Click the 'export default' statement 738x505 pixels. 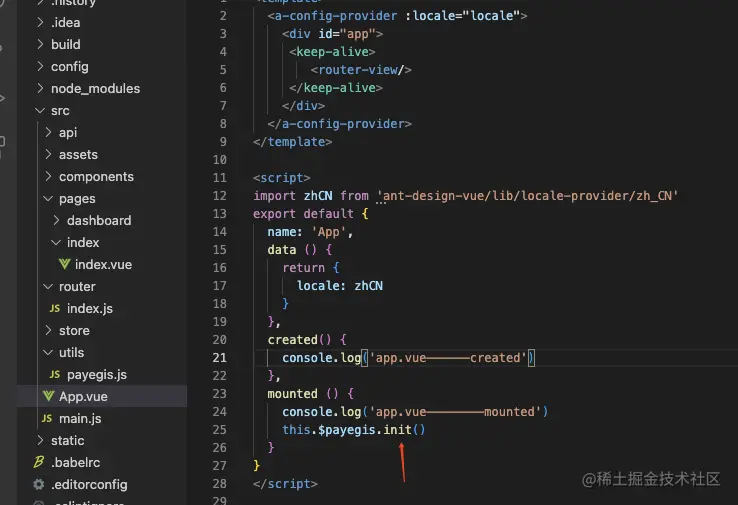[303, 214]
